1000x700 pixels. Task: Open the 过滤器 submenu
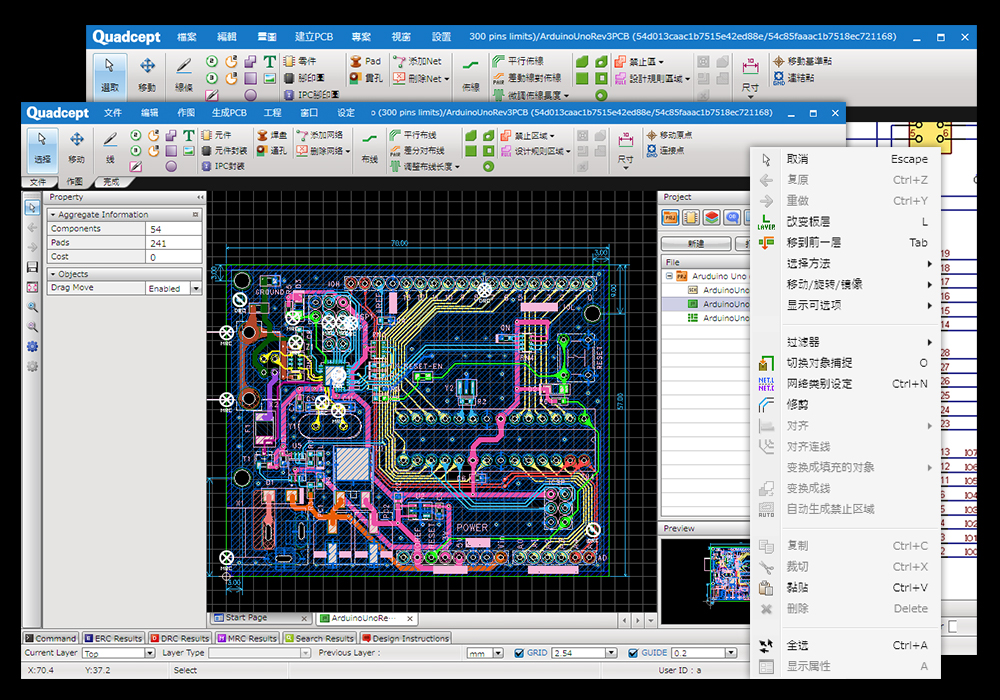(x=846, y=342)
